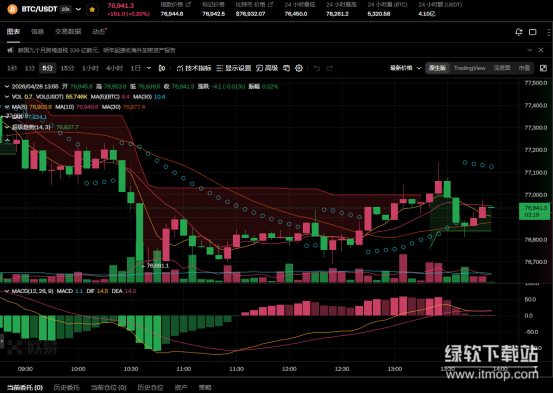Switch to the 图表 tab
This screenshot has height=394, width=553.
(x=13, y=31)
